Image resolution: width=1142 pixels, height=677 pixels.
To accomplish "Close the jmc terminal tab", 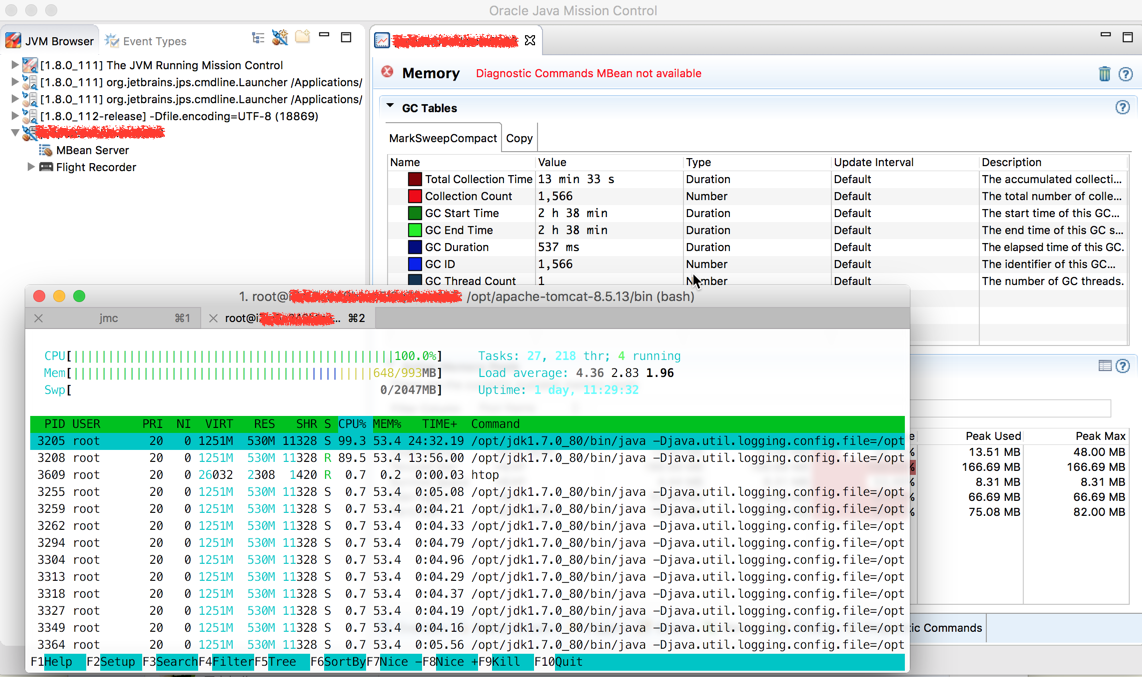I will [39, 318].
